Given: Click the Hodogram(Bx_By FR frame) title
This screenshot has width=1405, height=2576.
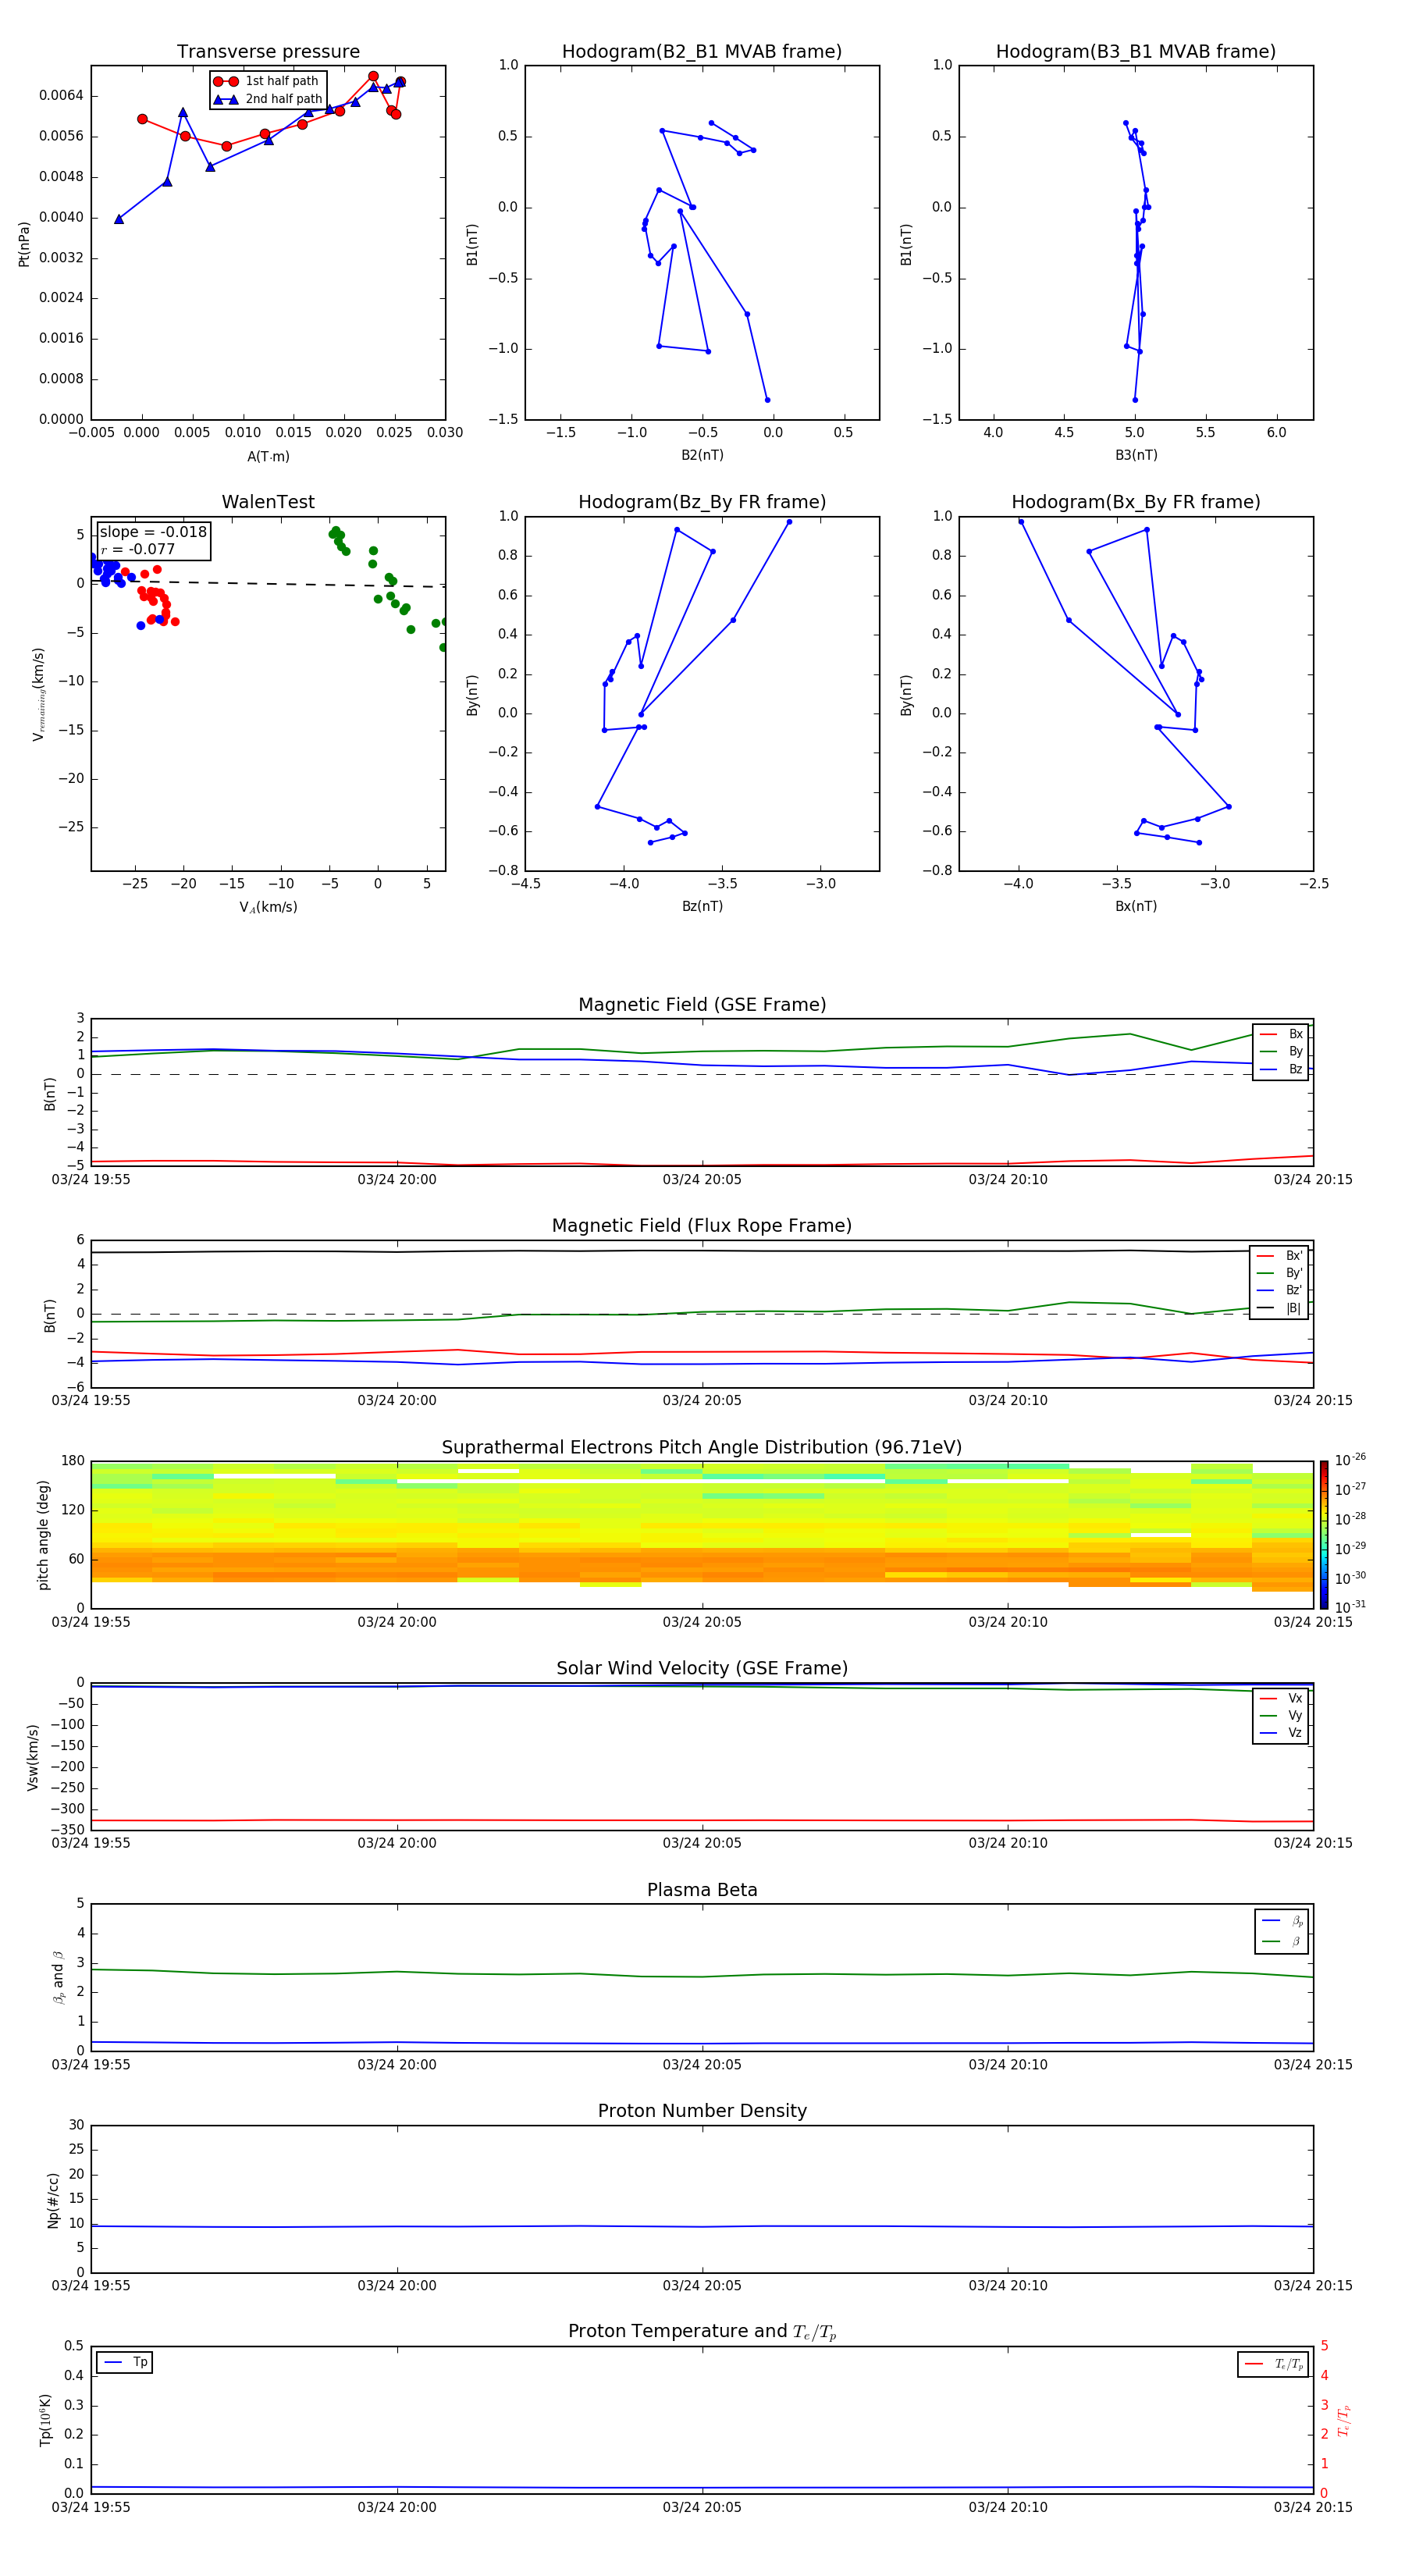Looking at the screenshot, I should 1136,502.
